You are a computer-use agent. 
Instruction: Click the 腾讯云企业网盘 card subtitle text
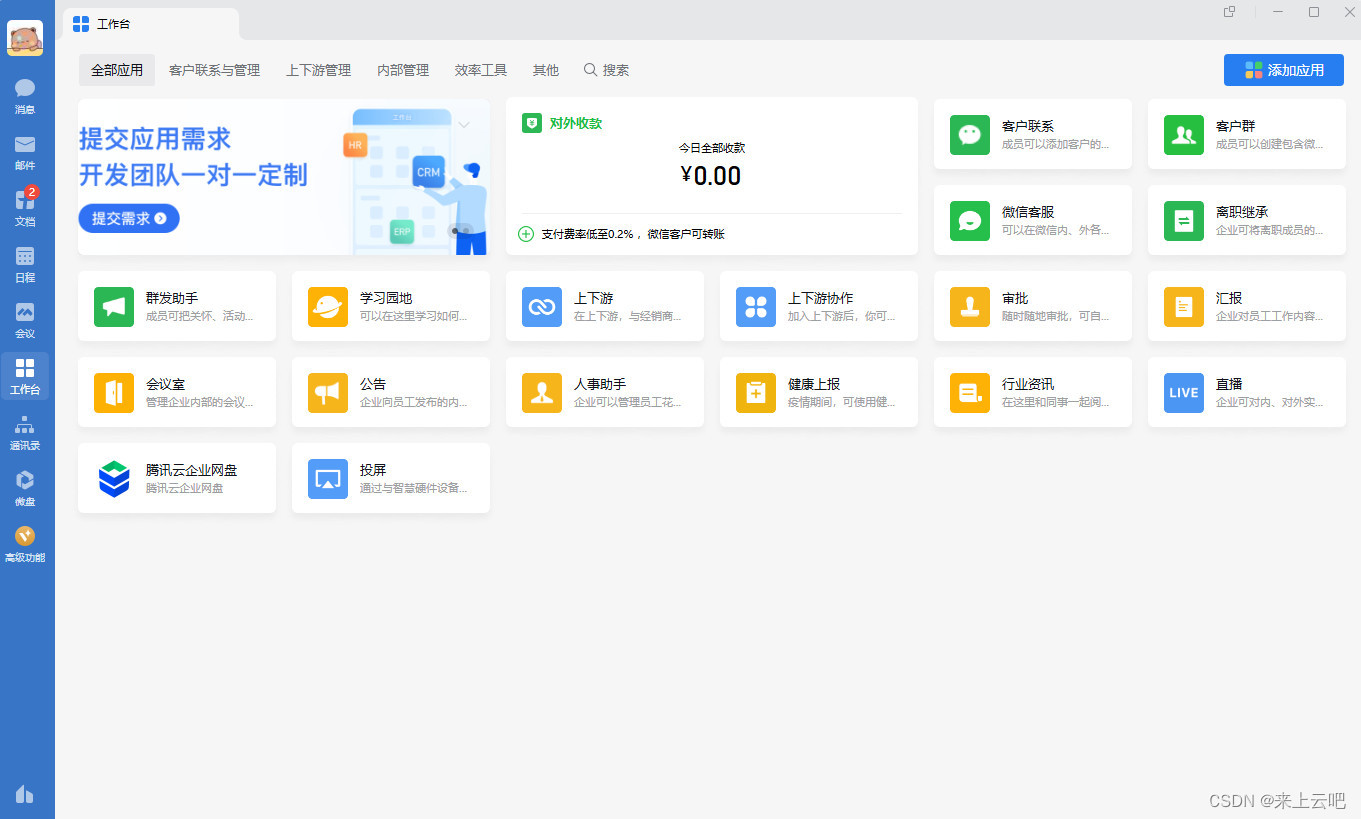point(185,489)
